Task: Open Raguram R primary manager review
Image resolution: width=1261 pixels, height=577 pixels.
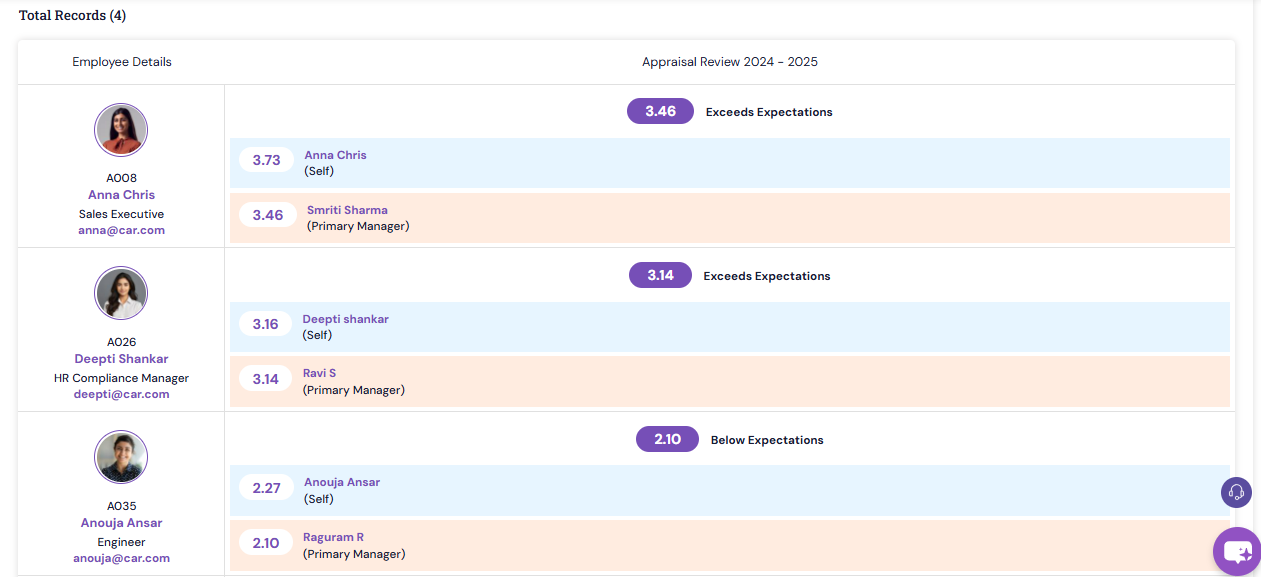Action: click(333, 537)
